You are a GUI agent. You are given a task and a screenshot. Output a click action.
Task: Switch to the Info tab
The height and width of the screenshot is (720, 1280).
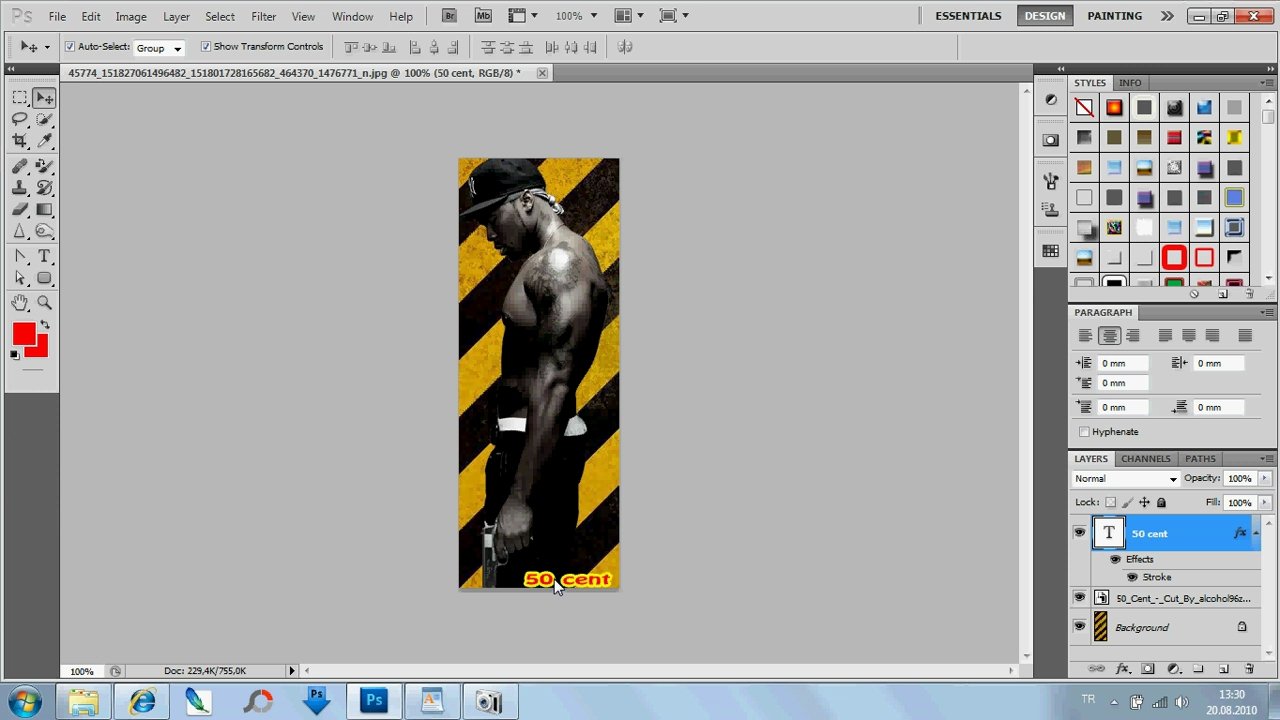click(1130, 83)
